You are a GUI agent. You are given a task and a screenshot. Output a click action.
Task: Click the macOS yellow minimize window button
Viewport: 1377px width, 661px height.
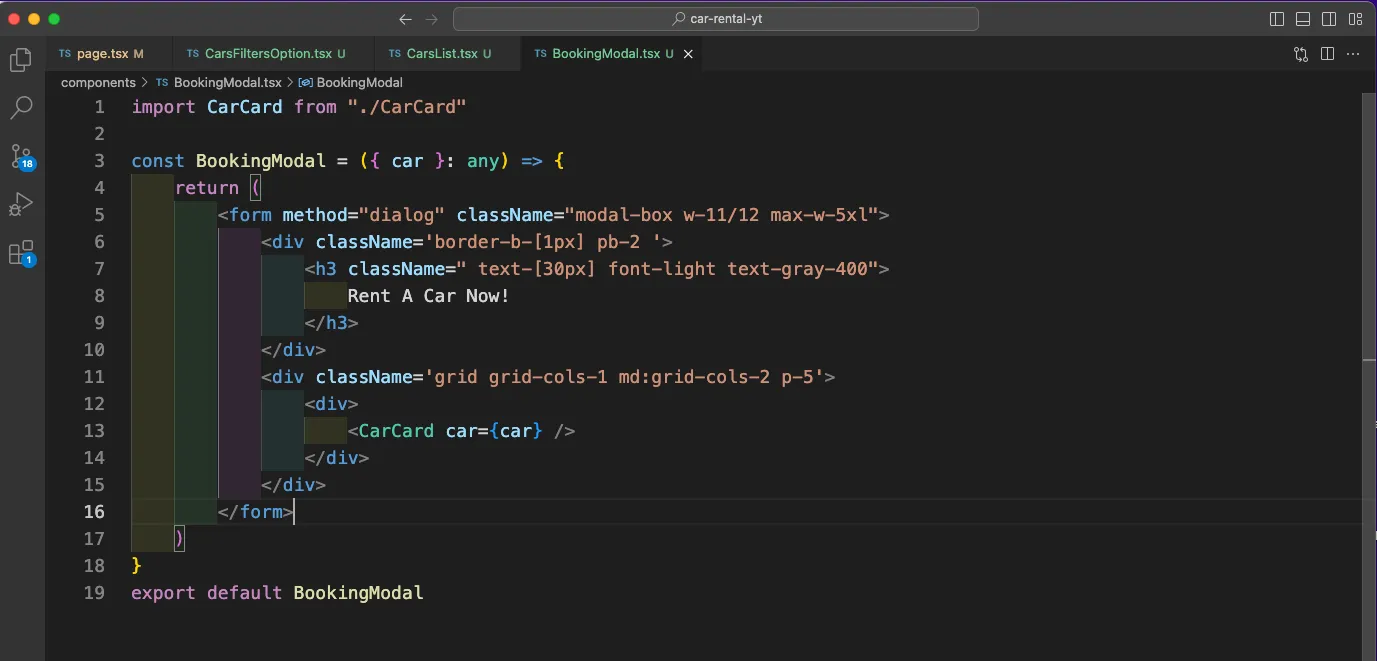pos(34,19)
